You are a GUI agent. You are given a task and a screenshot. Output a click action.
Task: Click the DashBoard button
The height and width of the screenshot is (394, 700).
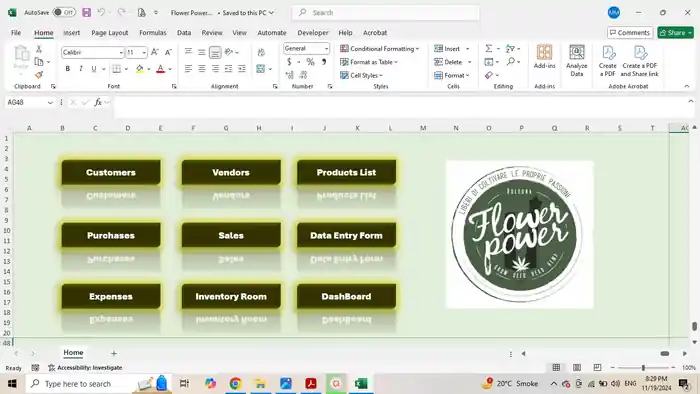click(346, 296)
